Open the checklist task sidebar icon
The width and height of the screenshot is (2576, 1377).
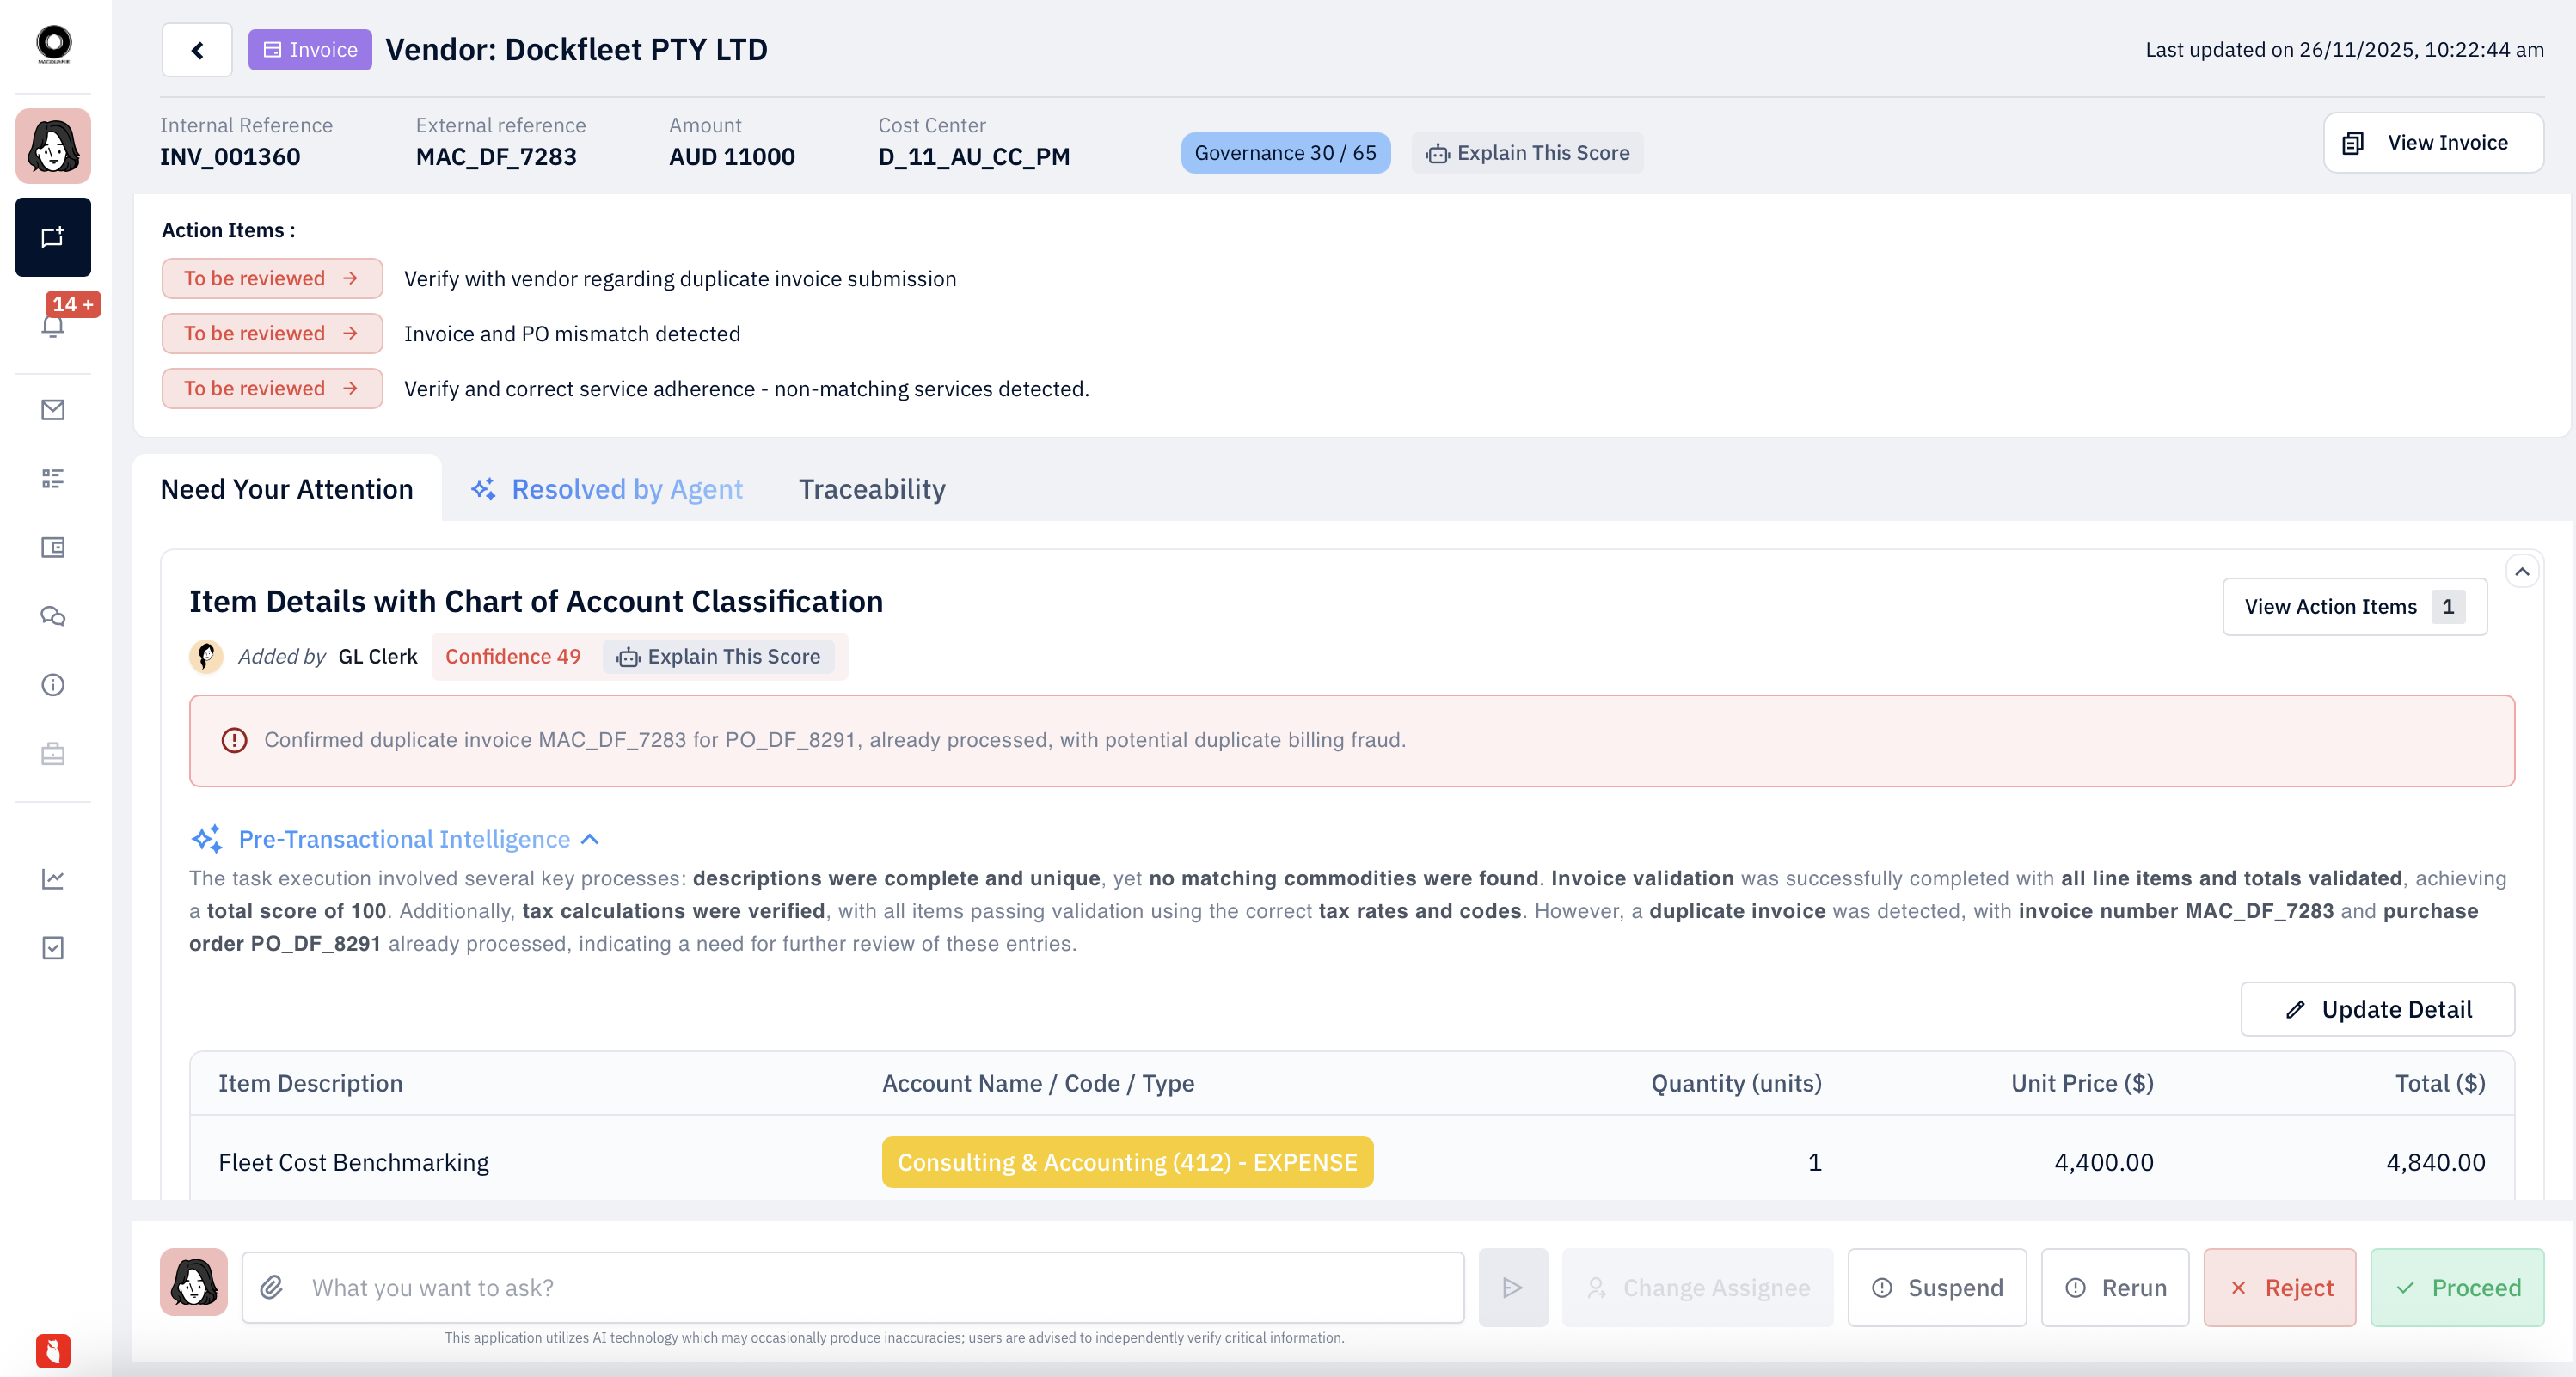53,948
